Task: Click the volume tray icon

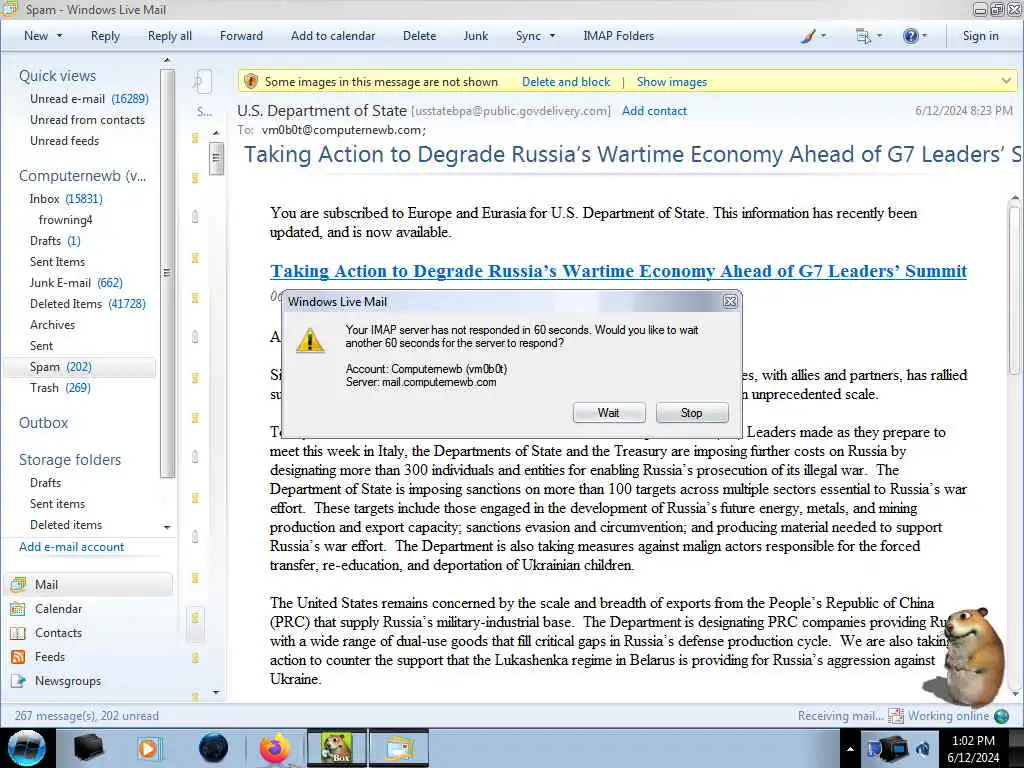Action: 923,748
